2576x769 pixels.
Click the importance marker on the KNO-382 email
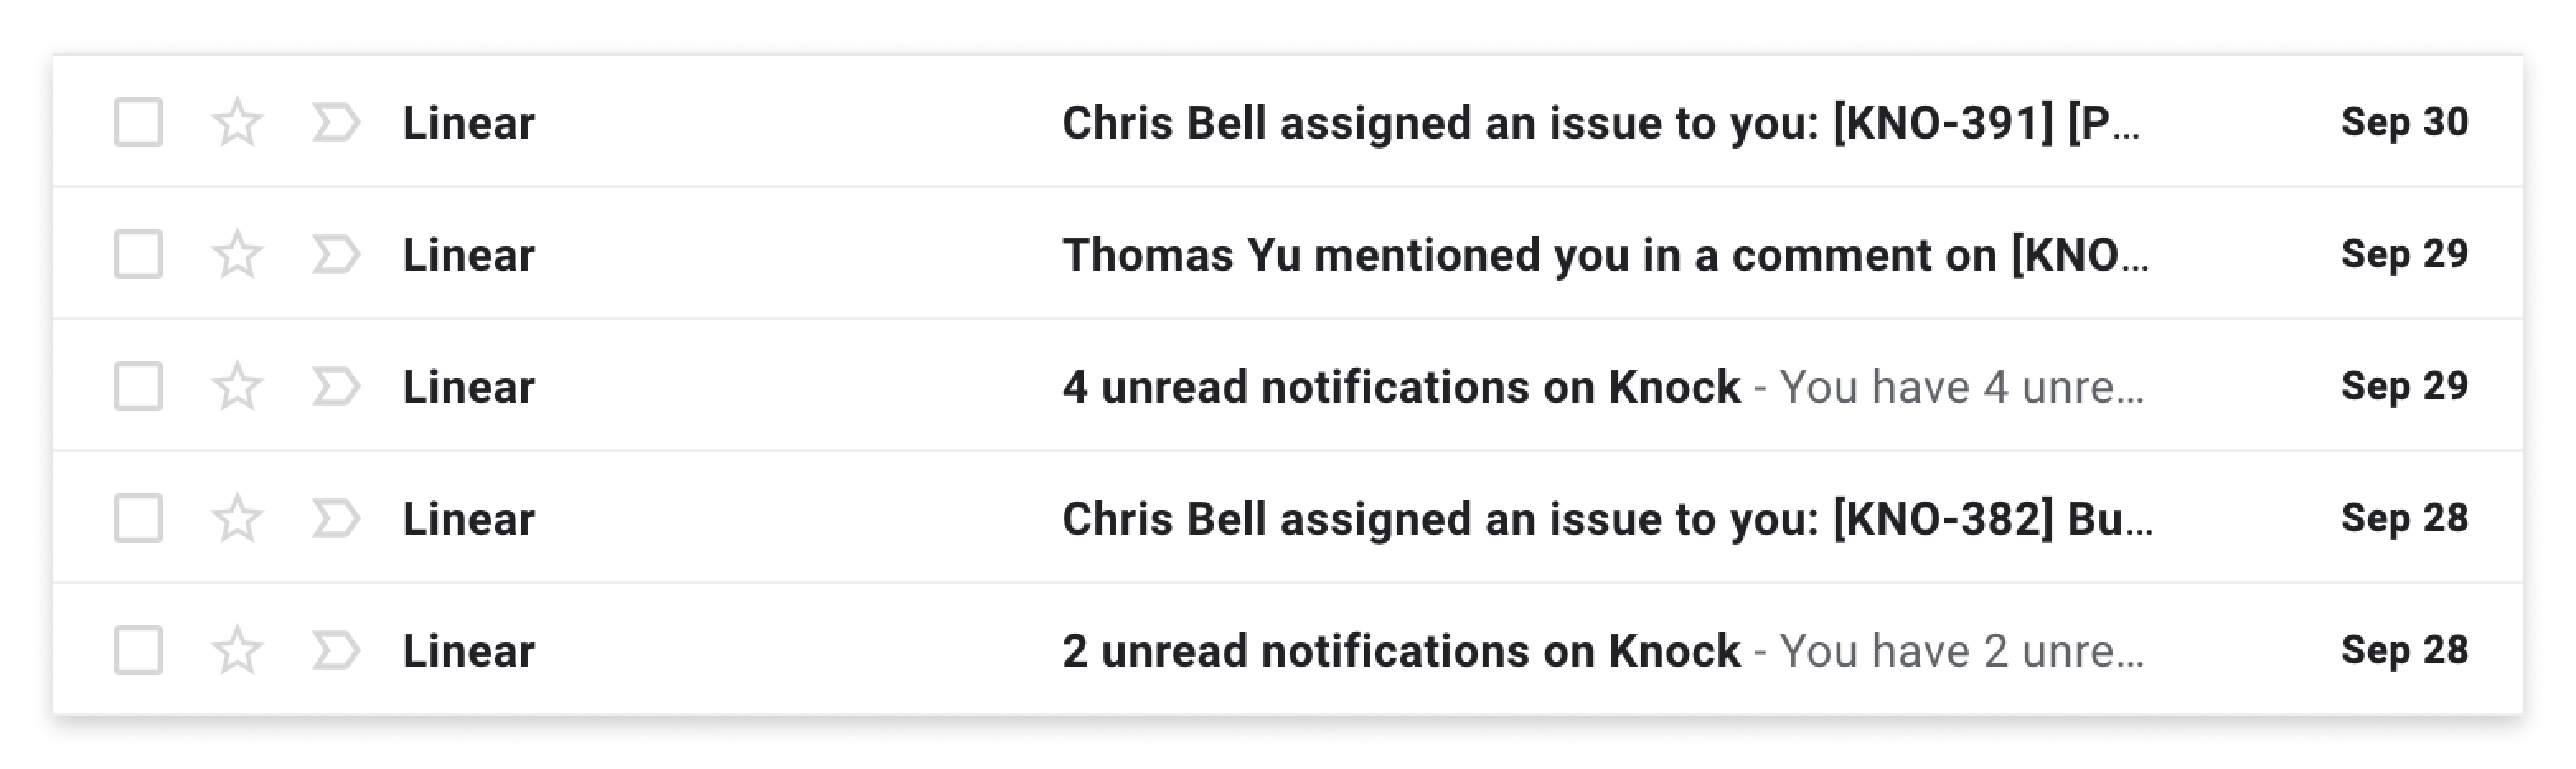click(x=334, y=518)
